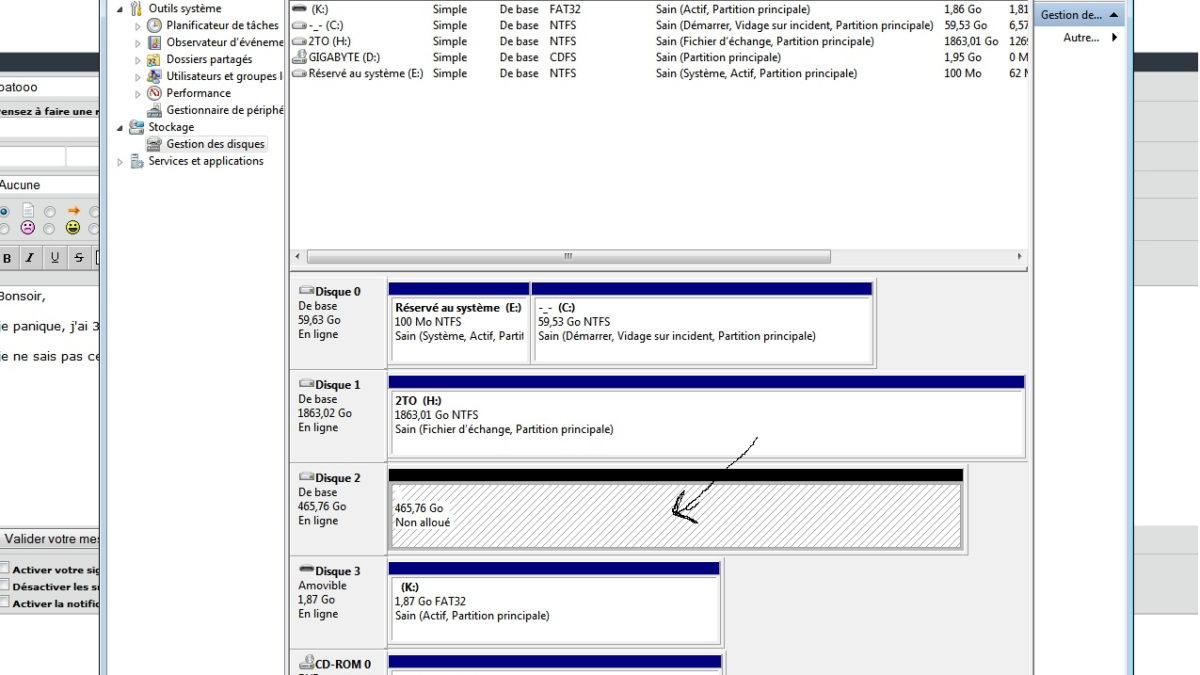Screen dimensions: 1200x675
Task: Select Gestionnaire de périphériques icon
Action: 155,110
